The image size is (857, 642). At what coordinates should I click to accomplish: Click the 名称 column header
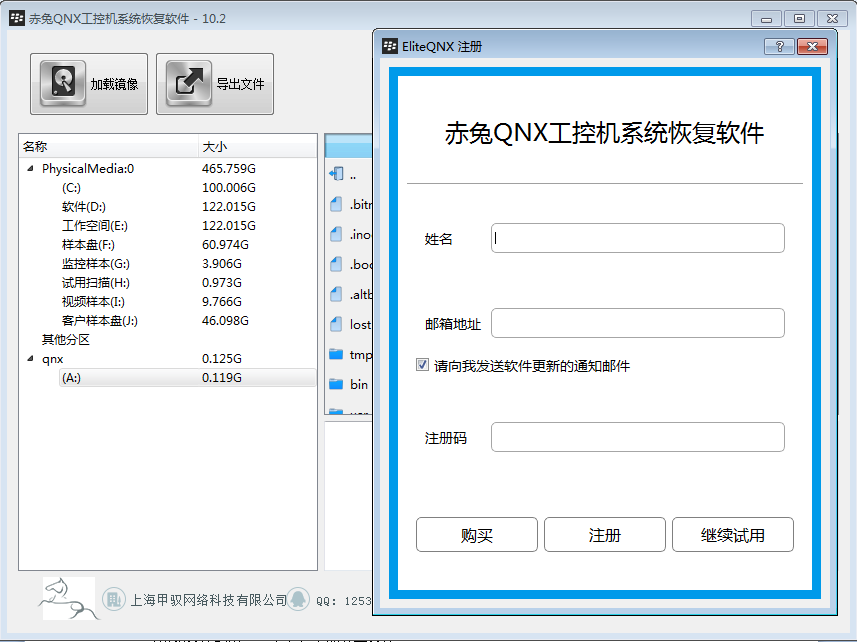tap(109, 146)
